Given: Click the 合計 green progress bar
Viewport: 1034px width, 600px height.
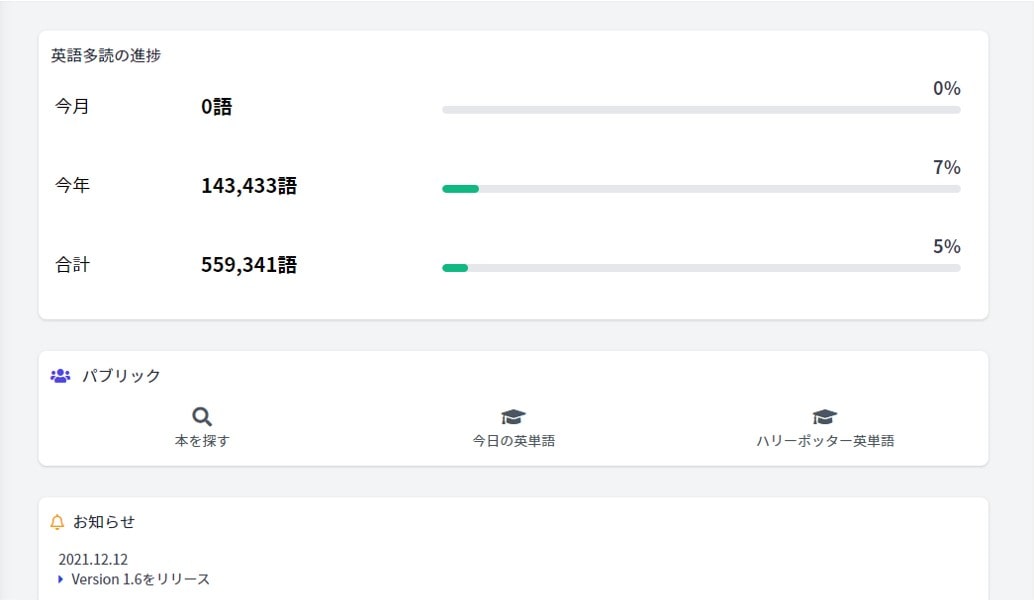Looking at the screenshot, I should point(455,268).
